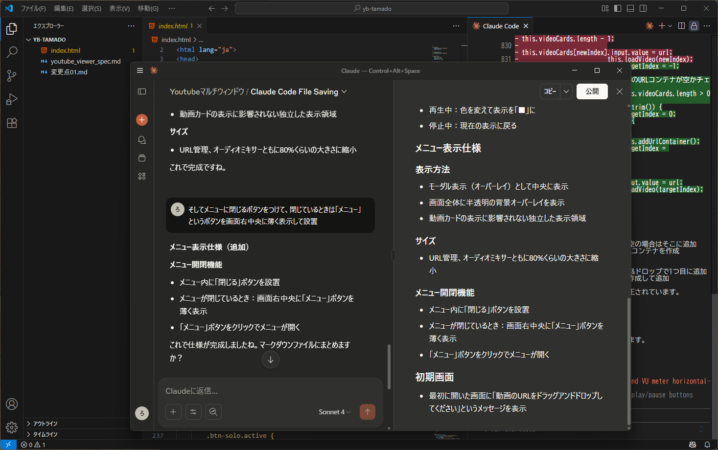Click the attach plus button in composer

(x=173, y=412)
